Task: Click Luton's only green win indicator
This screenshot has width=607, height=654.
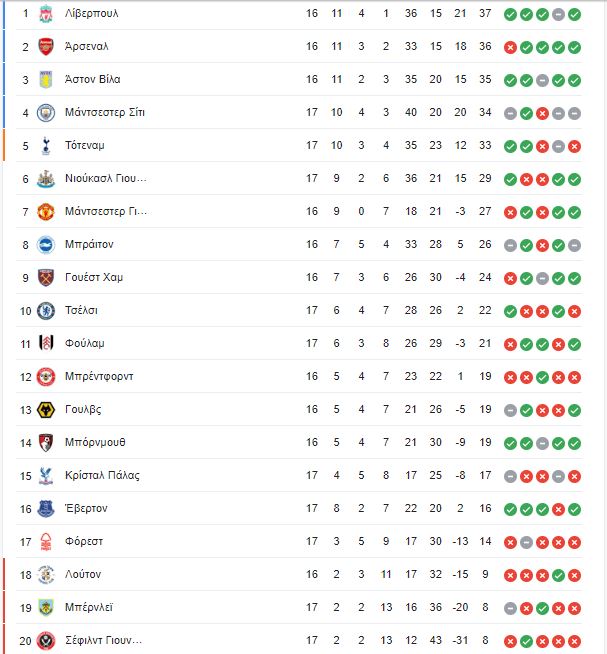Action: (x=558, y=576)
